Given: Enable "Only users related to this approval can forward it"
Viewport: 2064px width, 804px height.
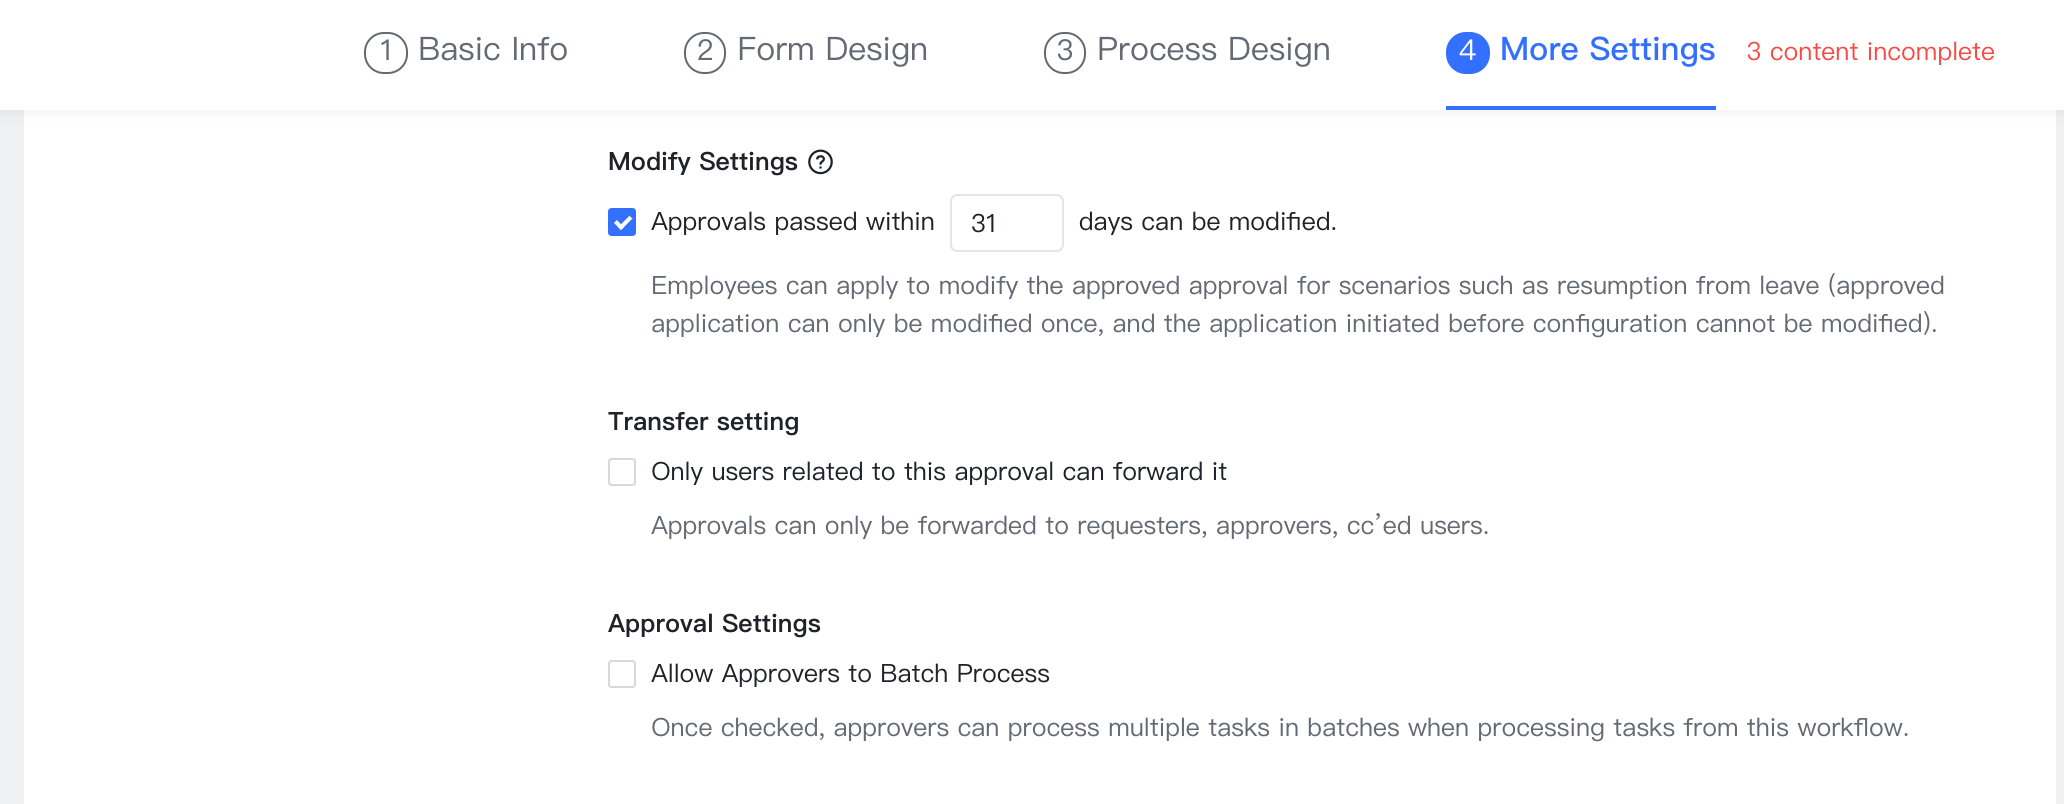Looking at the screenshot, I should [621, 471].
